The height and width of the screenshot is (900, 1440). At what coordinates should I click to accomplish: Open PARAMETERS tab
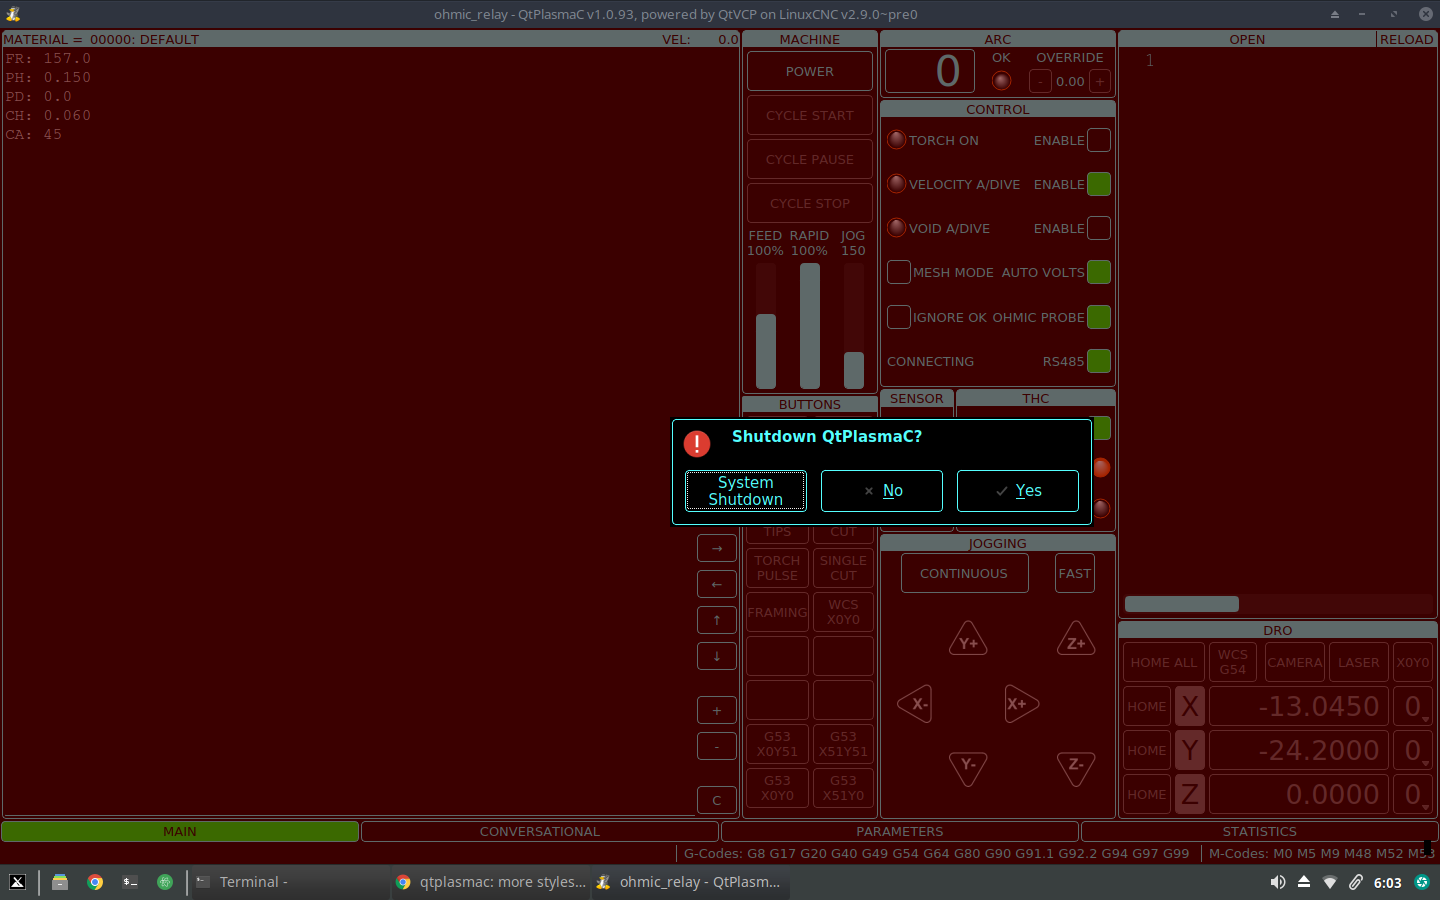pyautogui.click(x=900, y=831)
